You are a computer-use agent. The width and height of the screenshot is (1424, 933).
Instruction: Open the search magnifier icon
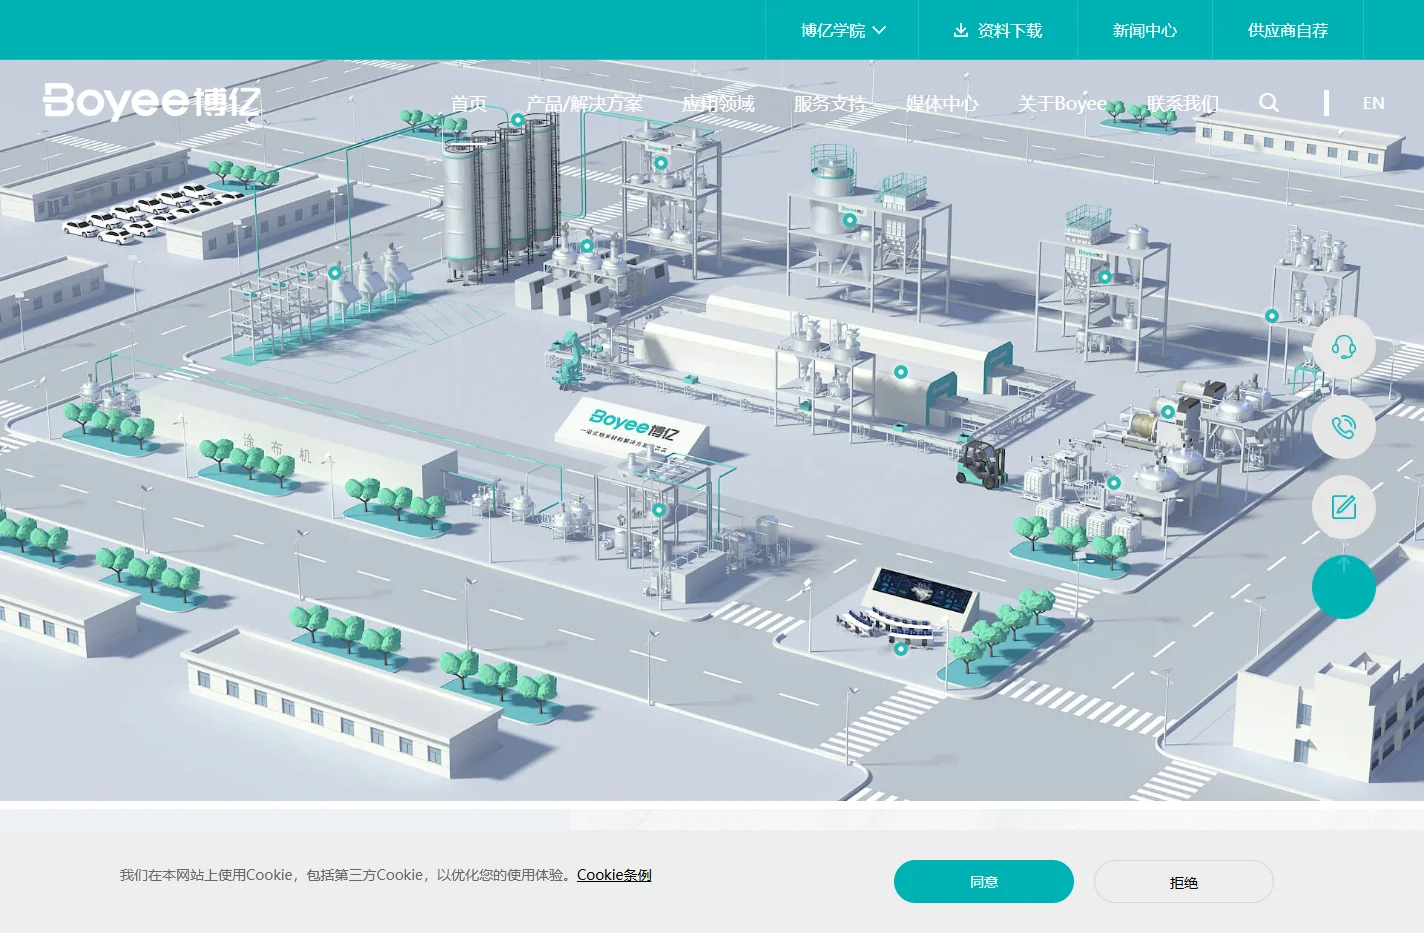click(1268, 102)
